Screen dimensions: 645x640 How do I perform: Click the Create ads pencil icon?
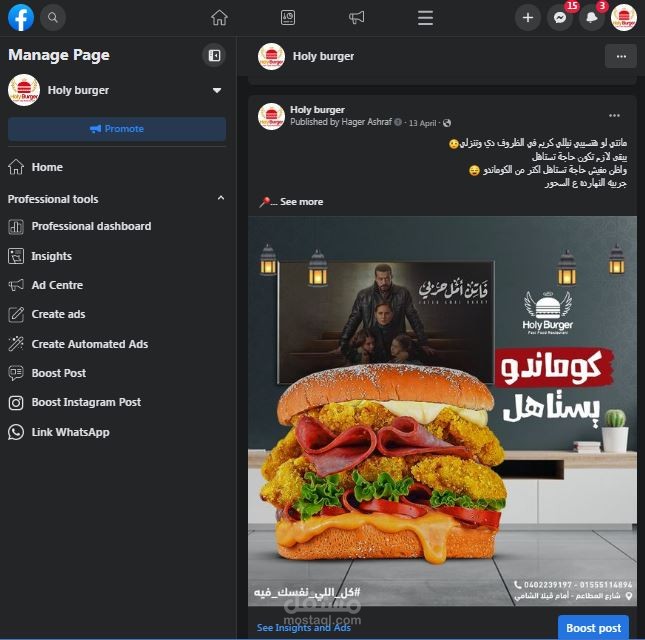[16, 314]
